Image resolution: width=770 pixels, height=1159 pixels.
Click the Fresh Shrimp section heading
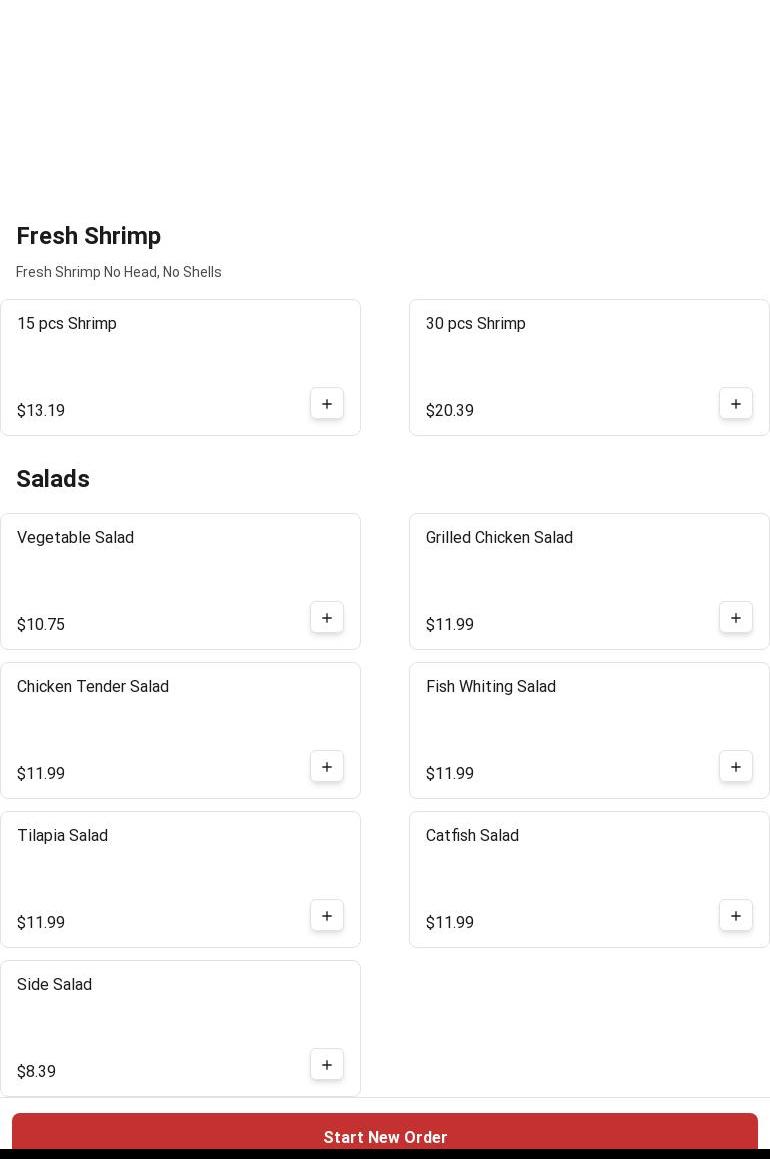pyautogui.click(x=89, y=236)
